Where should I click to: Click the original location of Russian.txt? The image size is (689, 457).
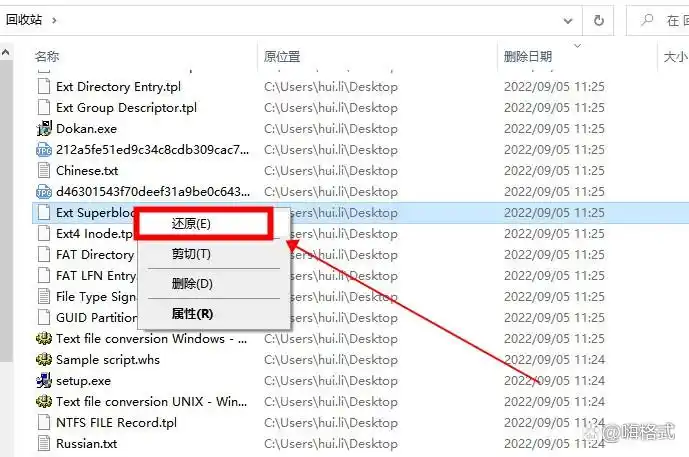click(x=331, y=444)
